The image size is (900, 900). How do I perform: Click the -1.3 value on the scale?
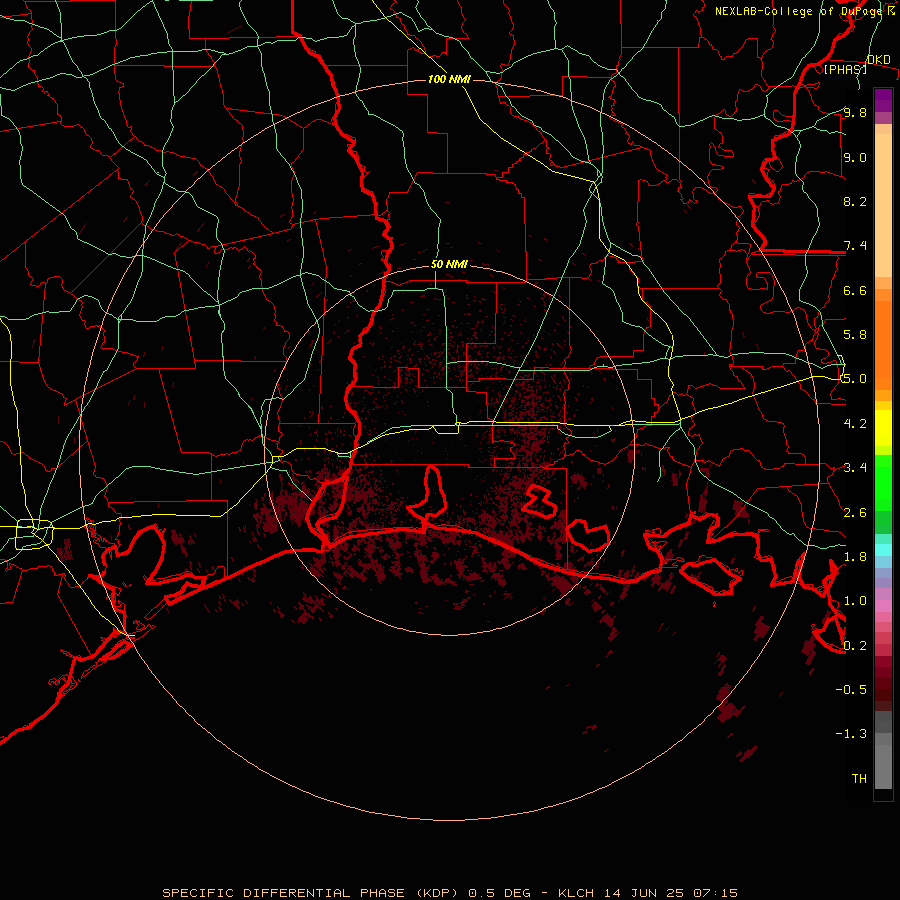(x=851, y=734)
